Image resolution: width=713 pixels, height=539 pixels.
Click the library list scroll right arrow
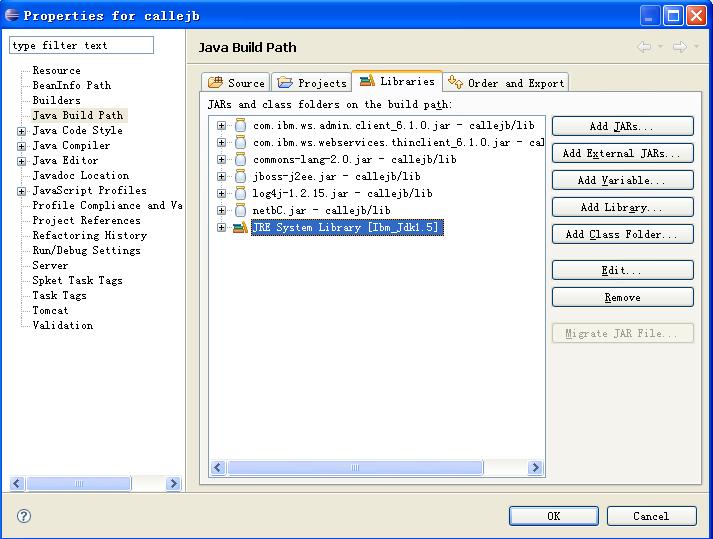pos(535,467)
